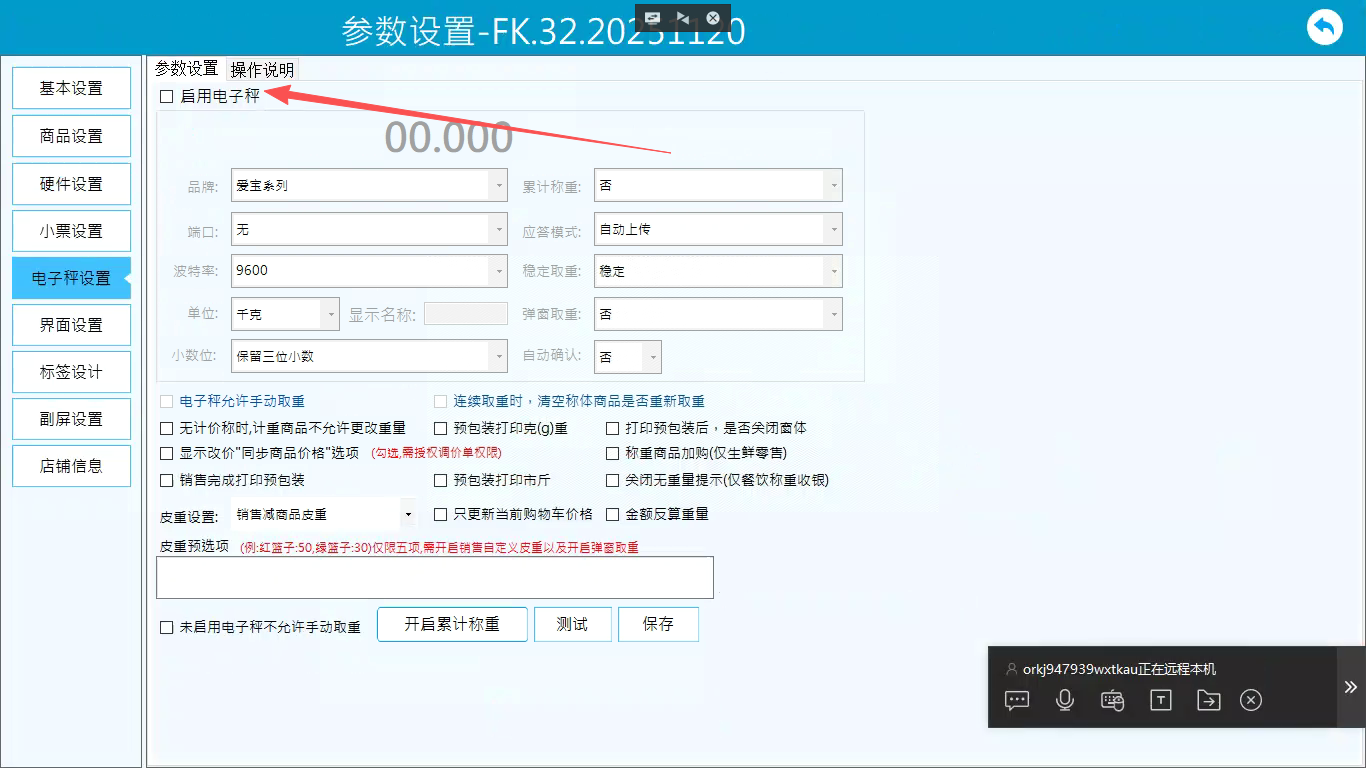Screen dimensions: 1366x768
Task: Click the blue back arrow icon
Action: point(1324,27)
